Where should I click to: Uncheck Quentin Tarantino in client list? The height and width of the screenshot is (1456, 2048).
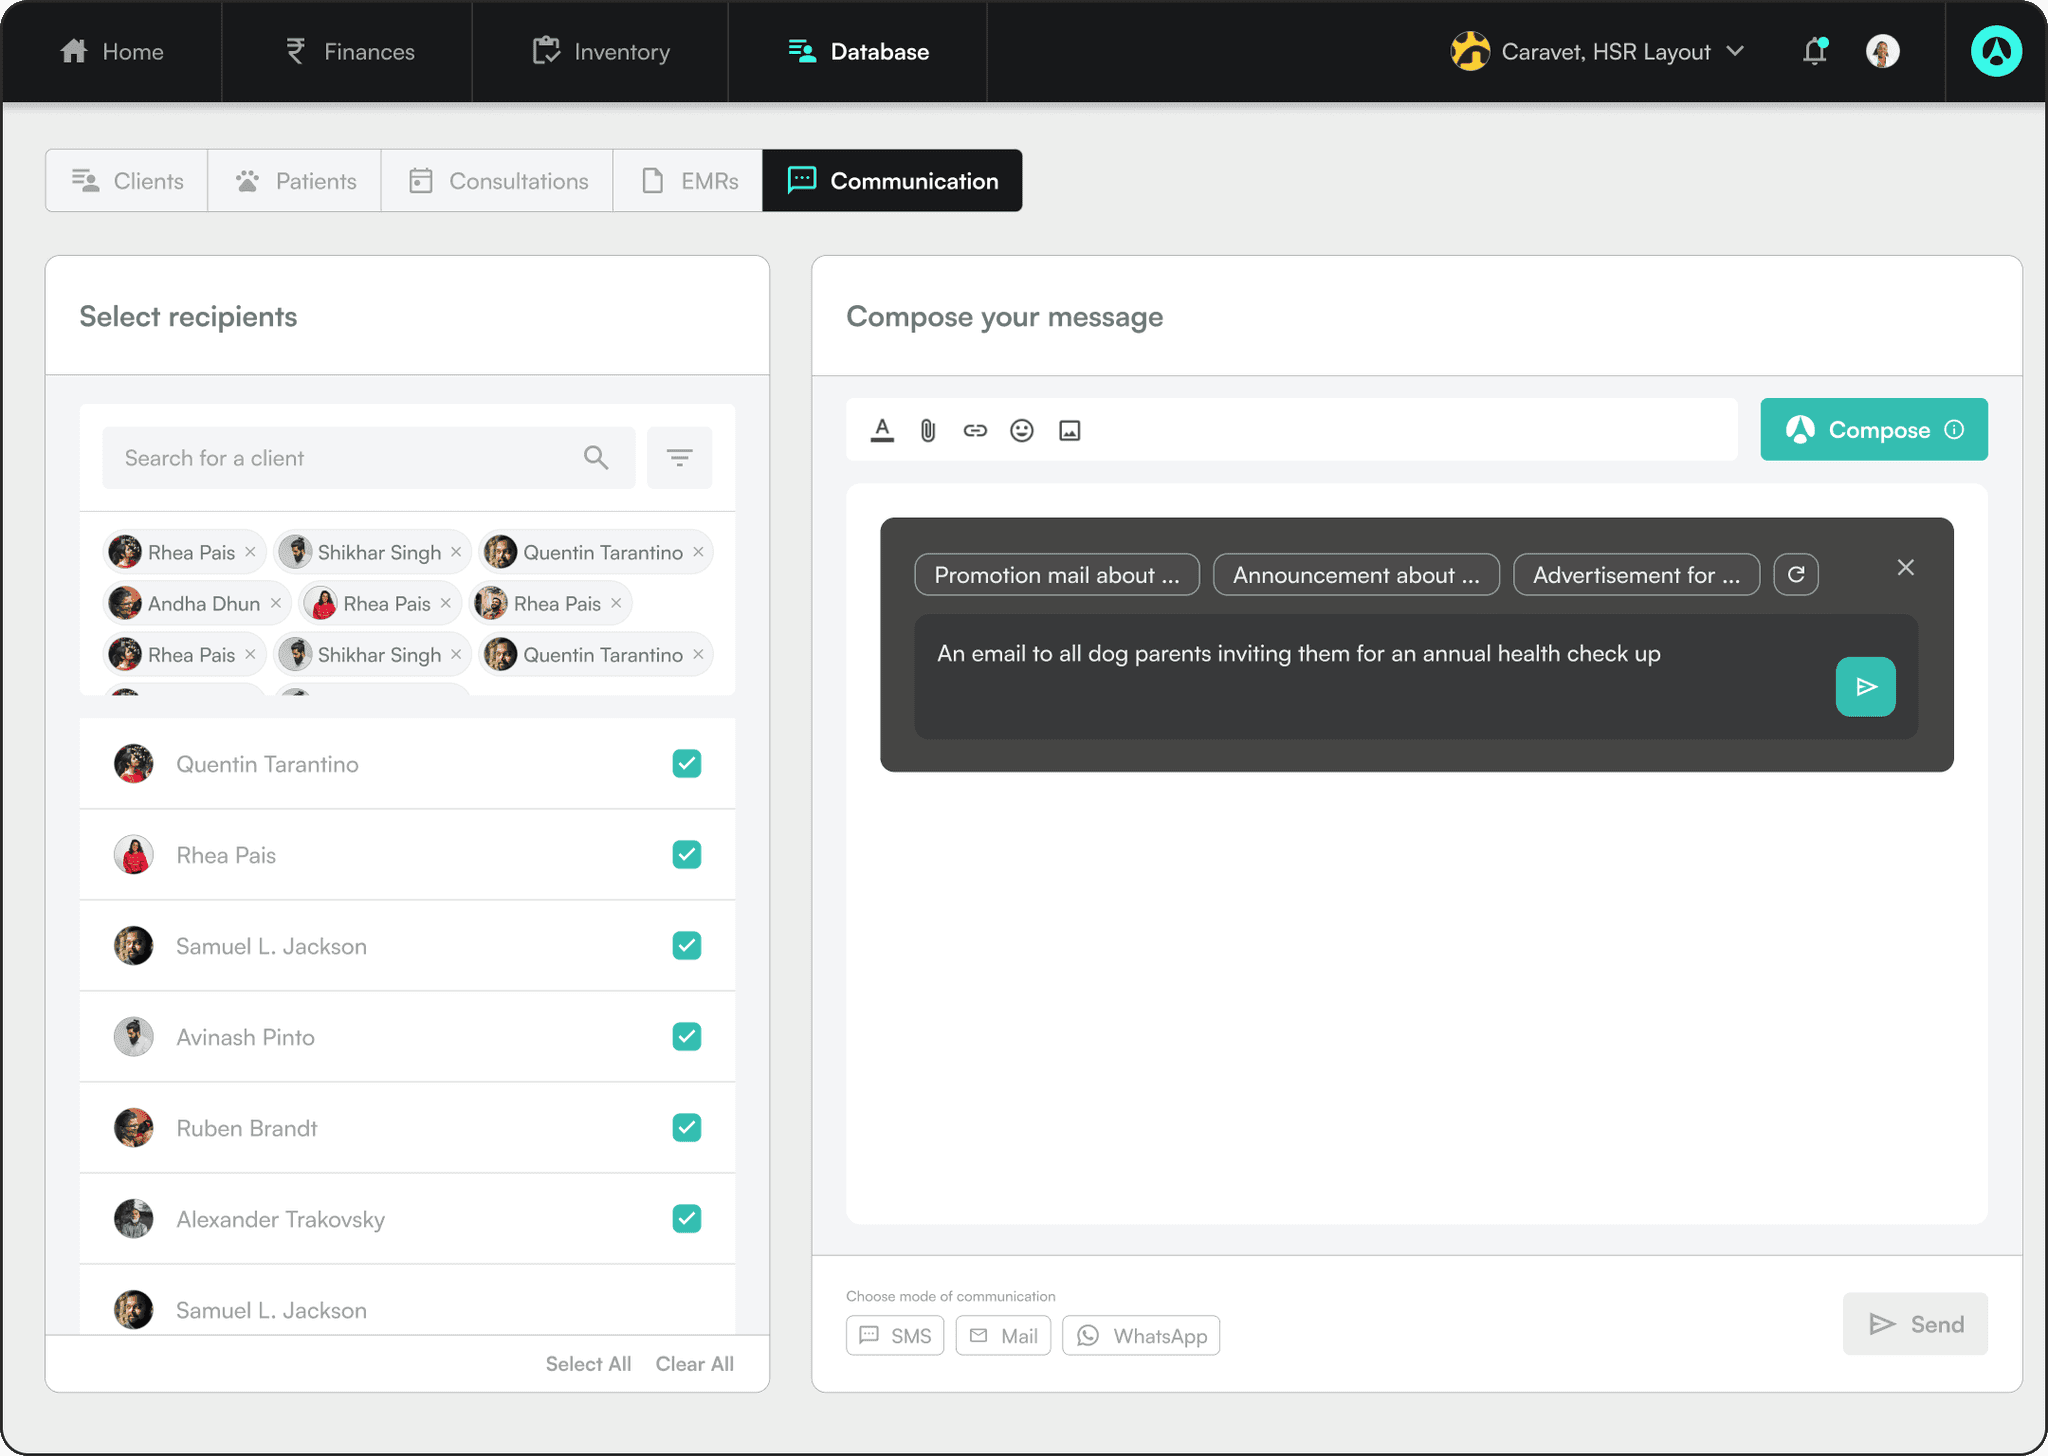[686, 764]
